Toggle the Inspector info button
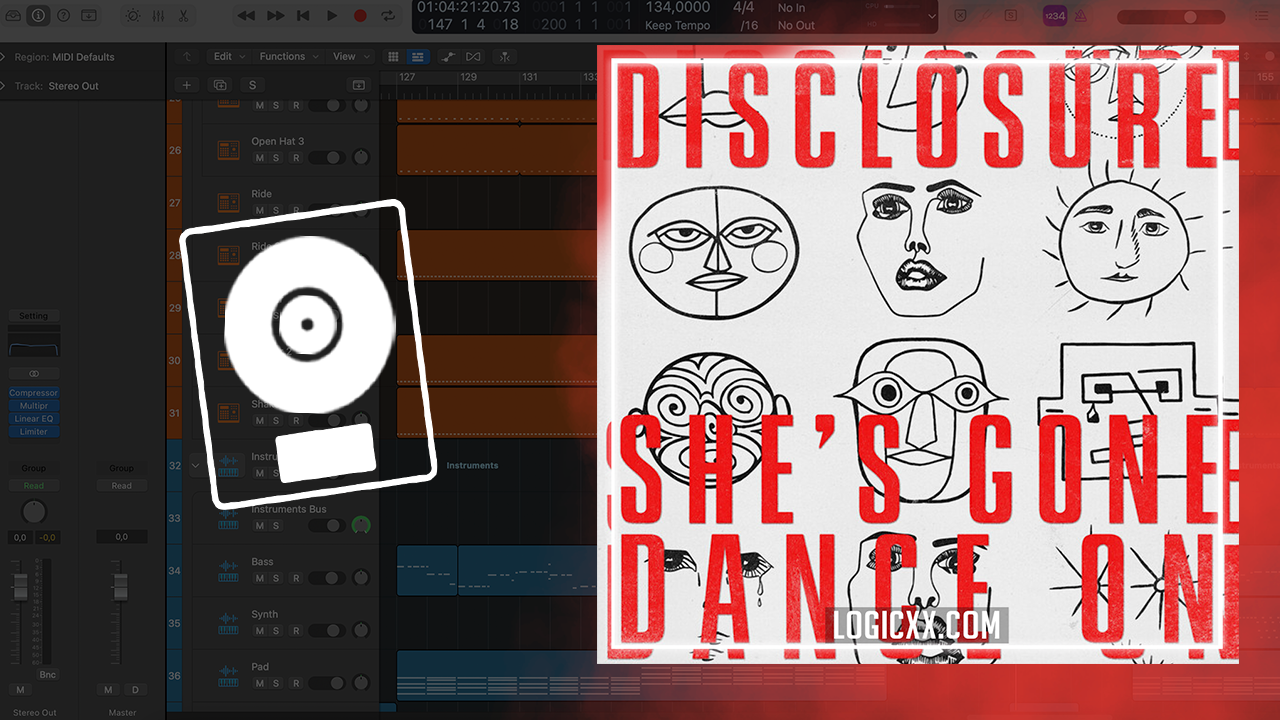This screenshot has width=1280, height=720. [38, 16]
